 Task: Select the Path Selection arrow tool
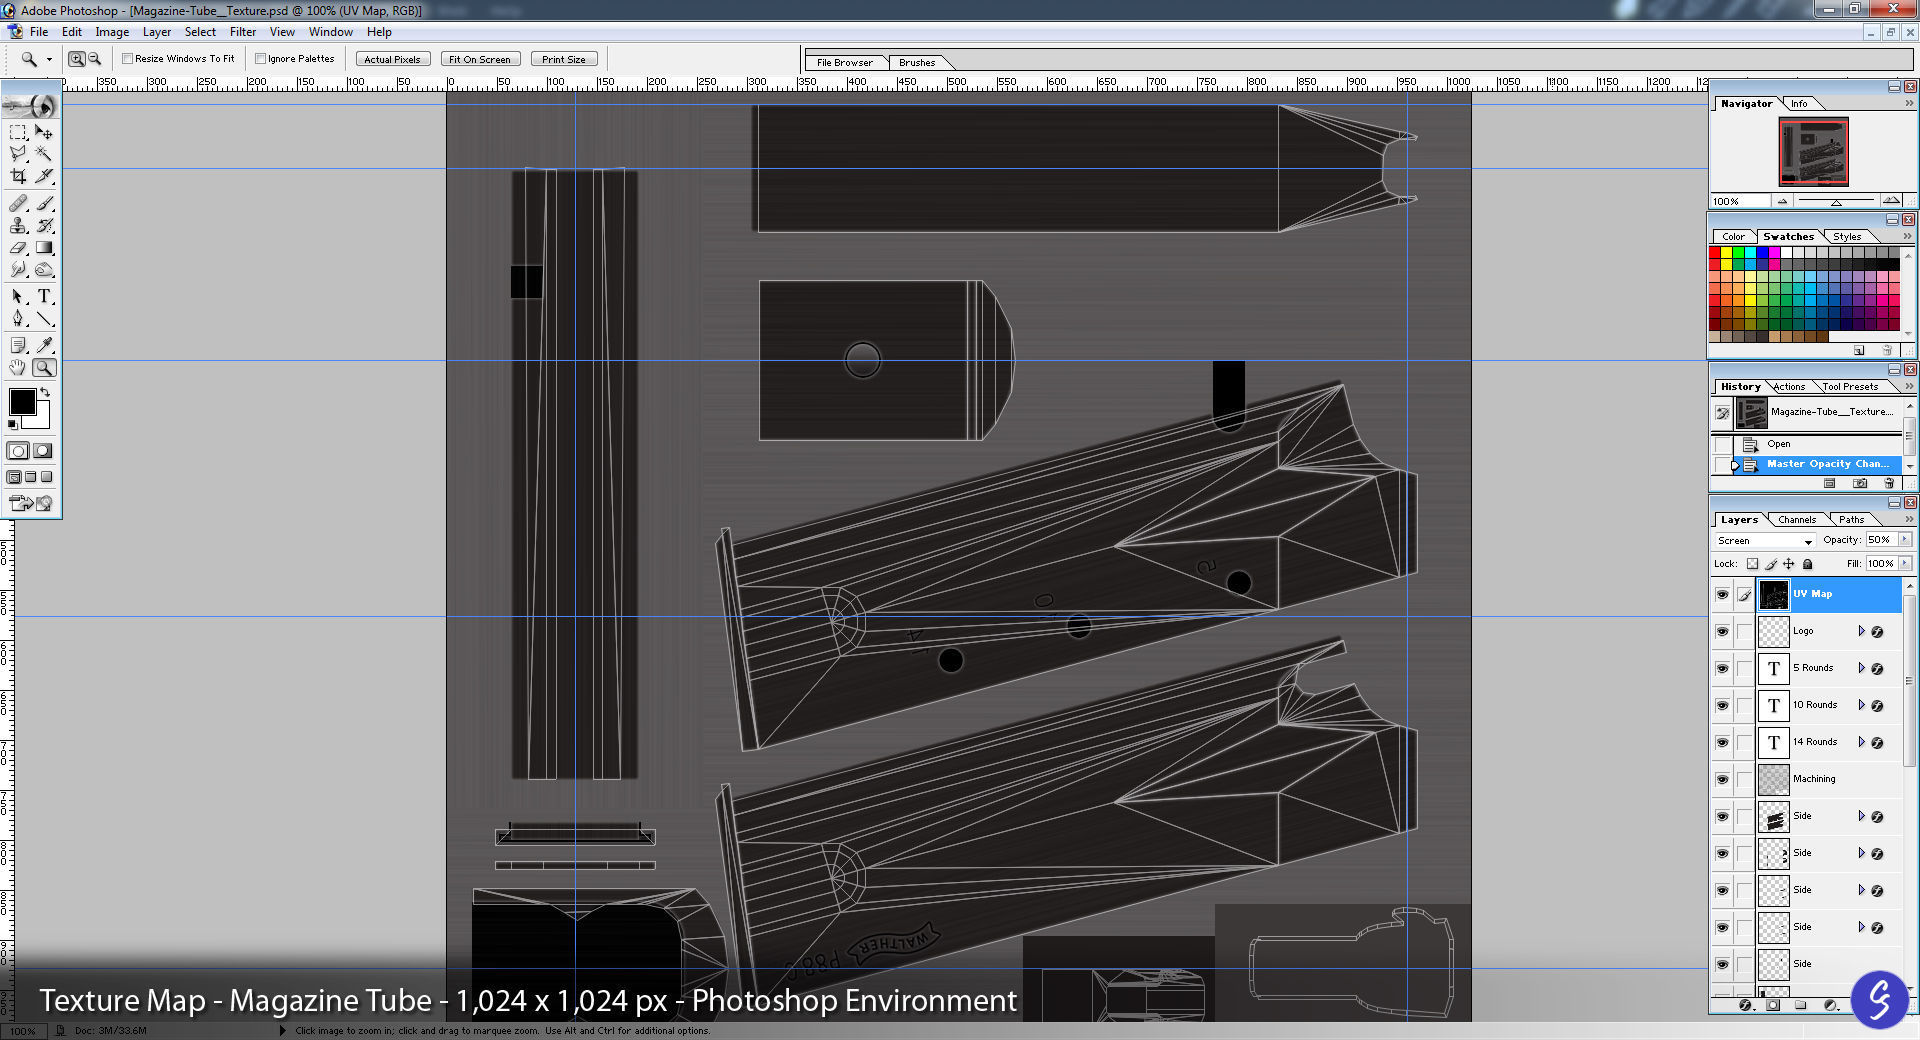pos(18,297)
